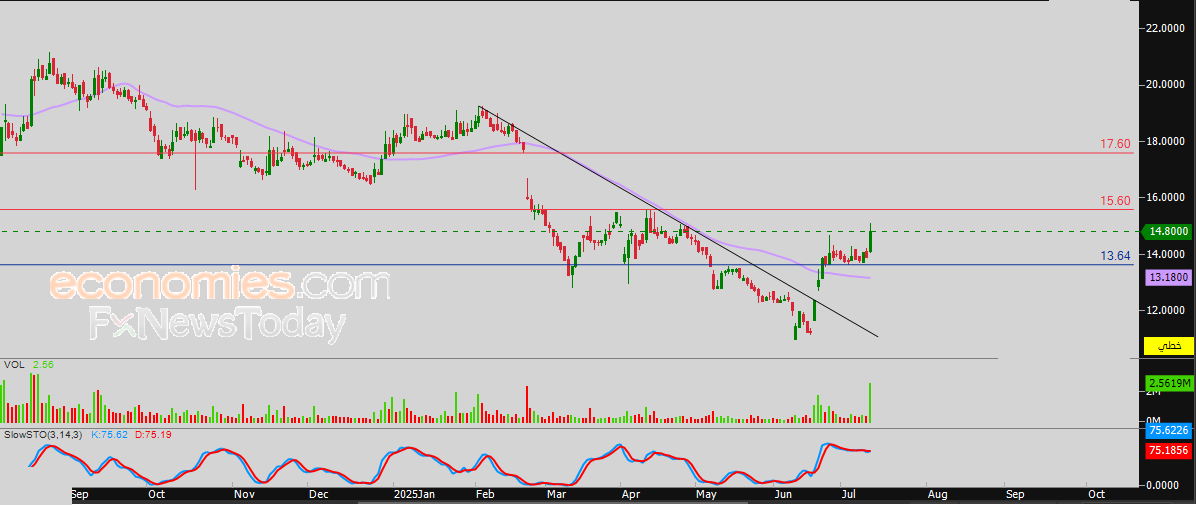Open the FxNewsToday watermark logo
Viewport: 1196px width, 505px height.
pos(216,323)
